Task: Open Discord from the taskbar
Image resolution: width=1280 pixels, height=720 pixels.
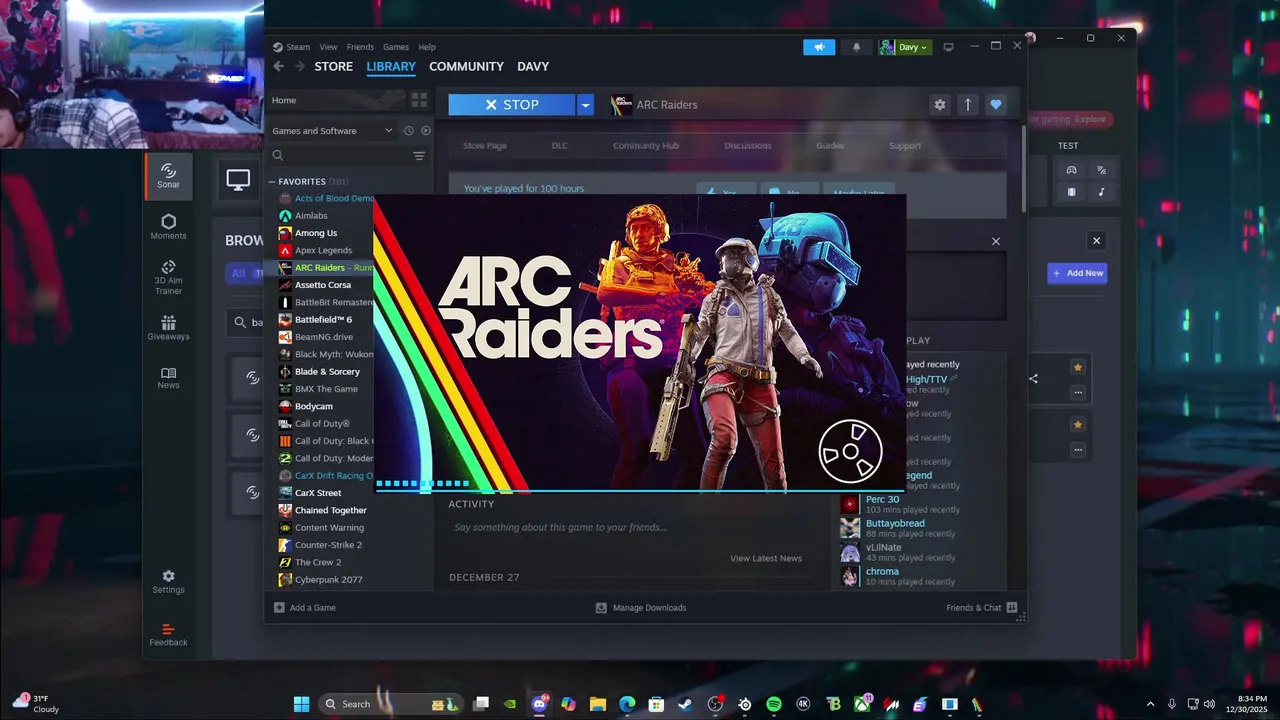Action: pyautogui.click(x=540, y=704)
